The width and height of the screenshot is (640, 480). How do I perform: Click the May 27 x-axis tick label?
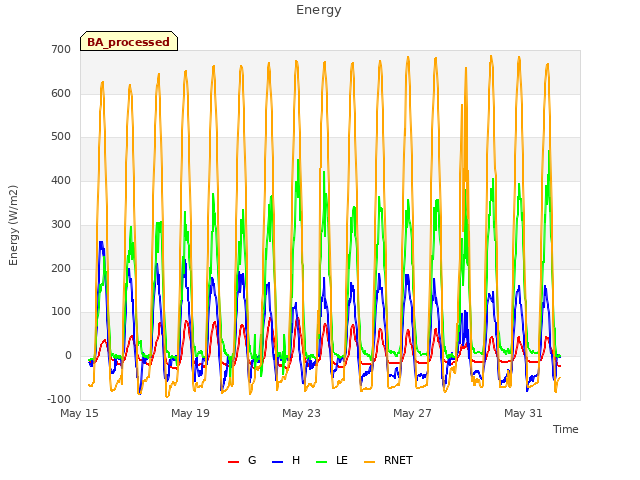point(412,413)
